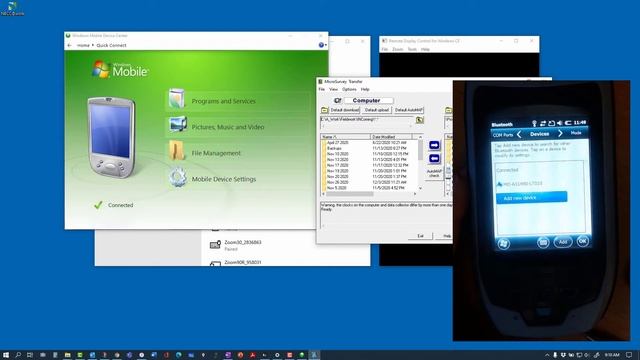
Task: Tap Add softkey on handheld
Action: (x=563, y=242)
